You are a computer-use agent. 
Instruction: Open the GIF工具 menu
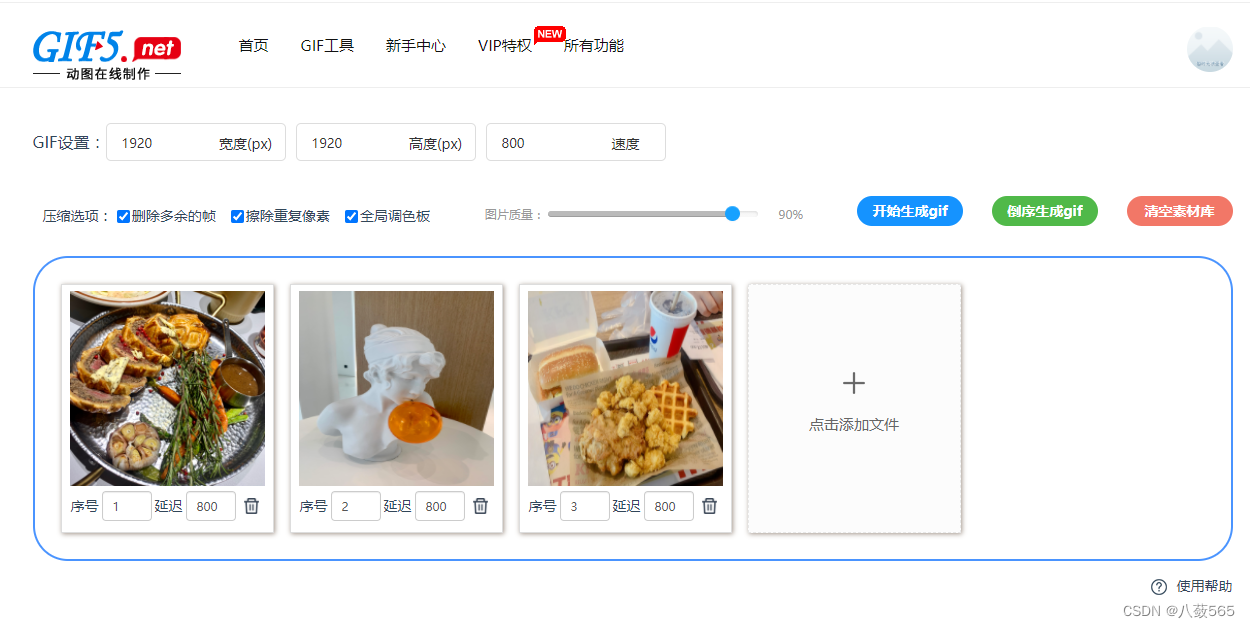pyautogui.click(x=327, y=46)
